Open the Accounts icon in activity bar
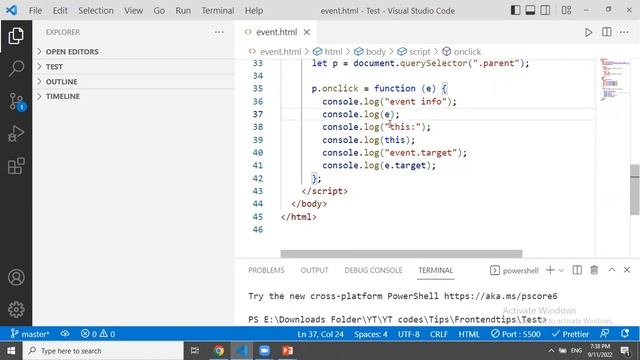 (16, 277)
